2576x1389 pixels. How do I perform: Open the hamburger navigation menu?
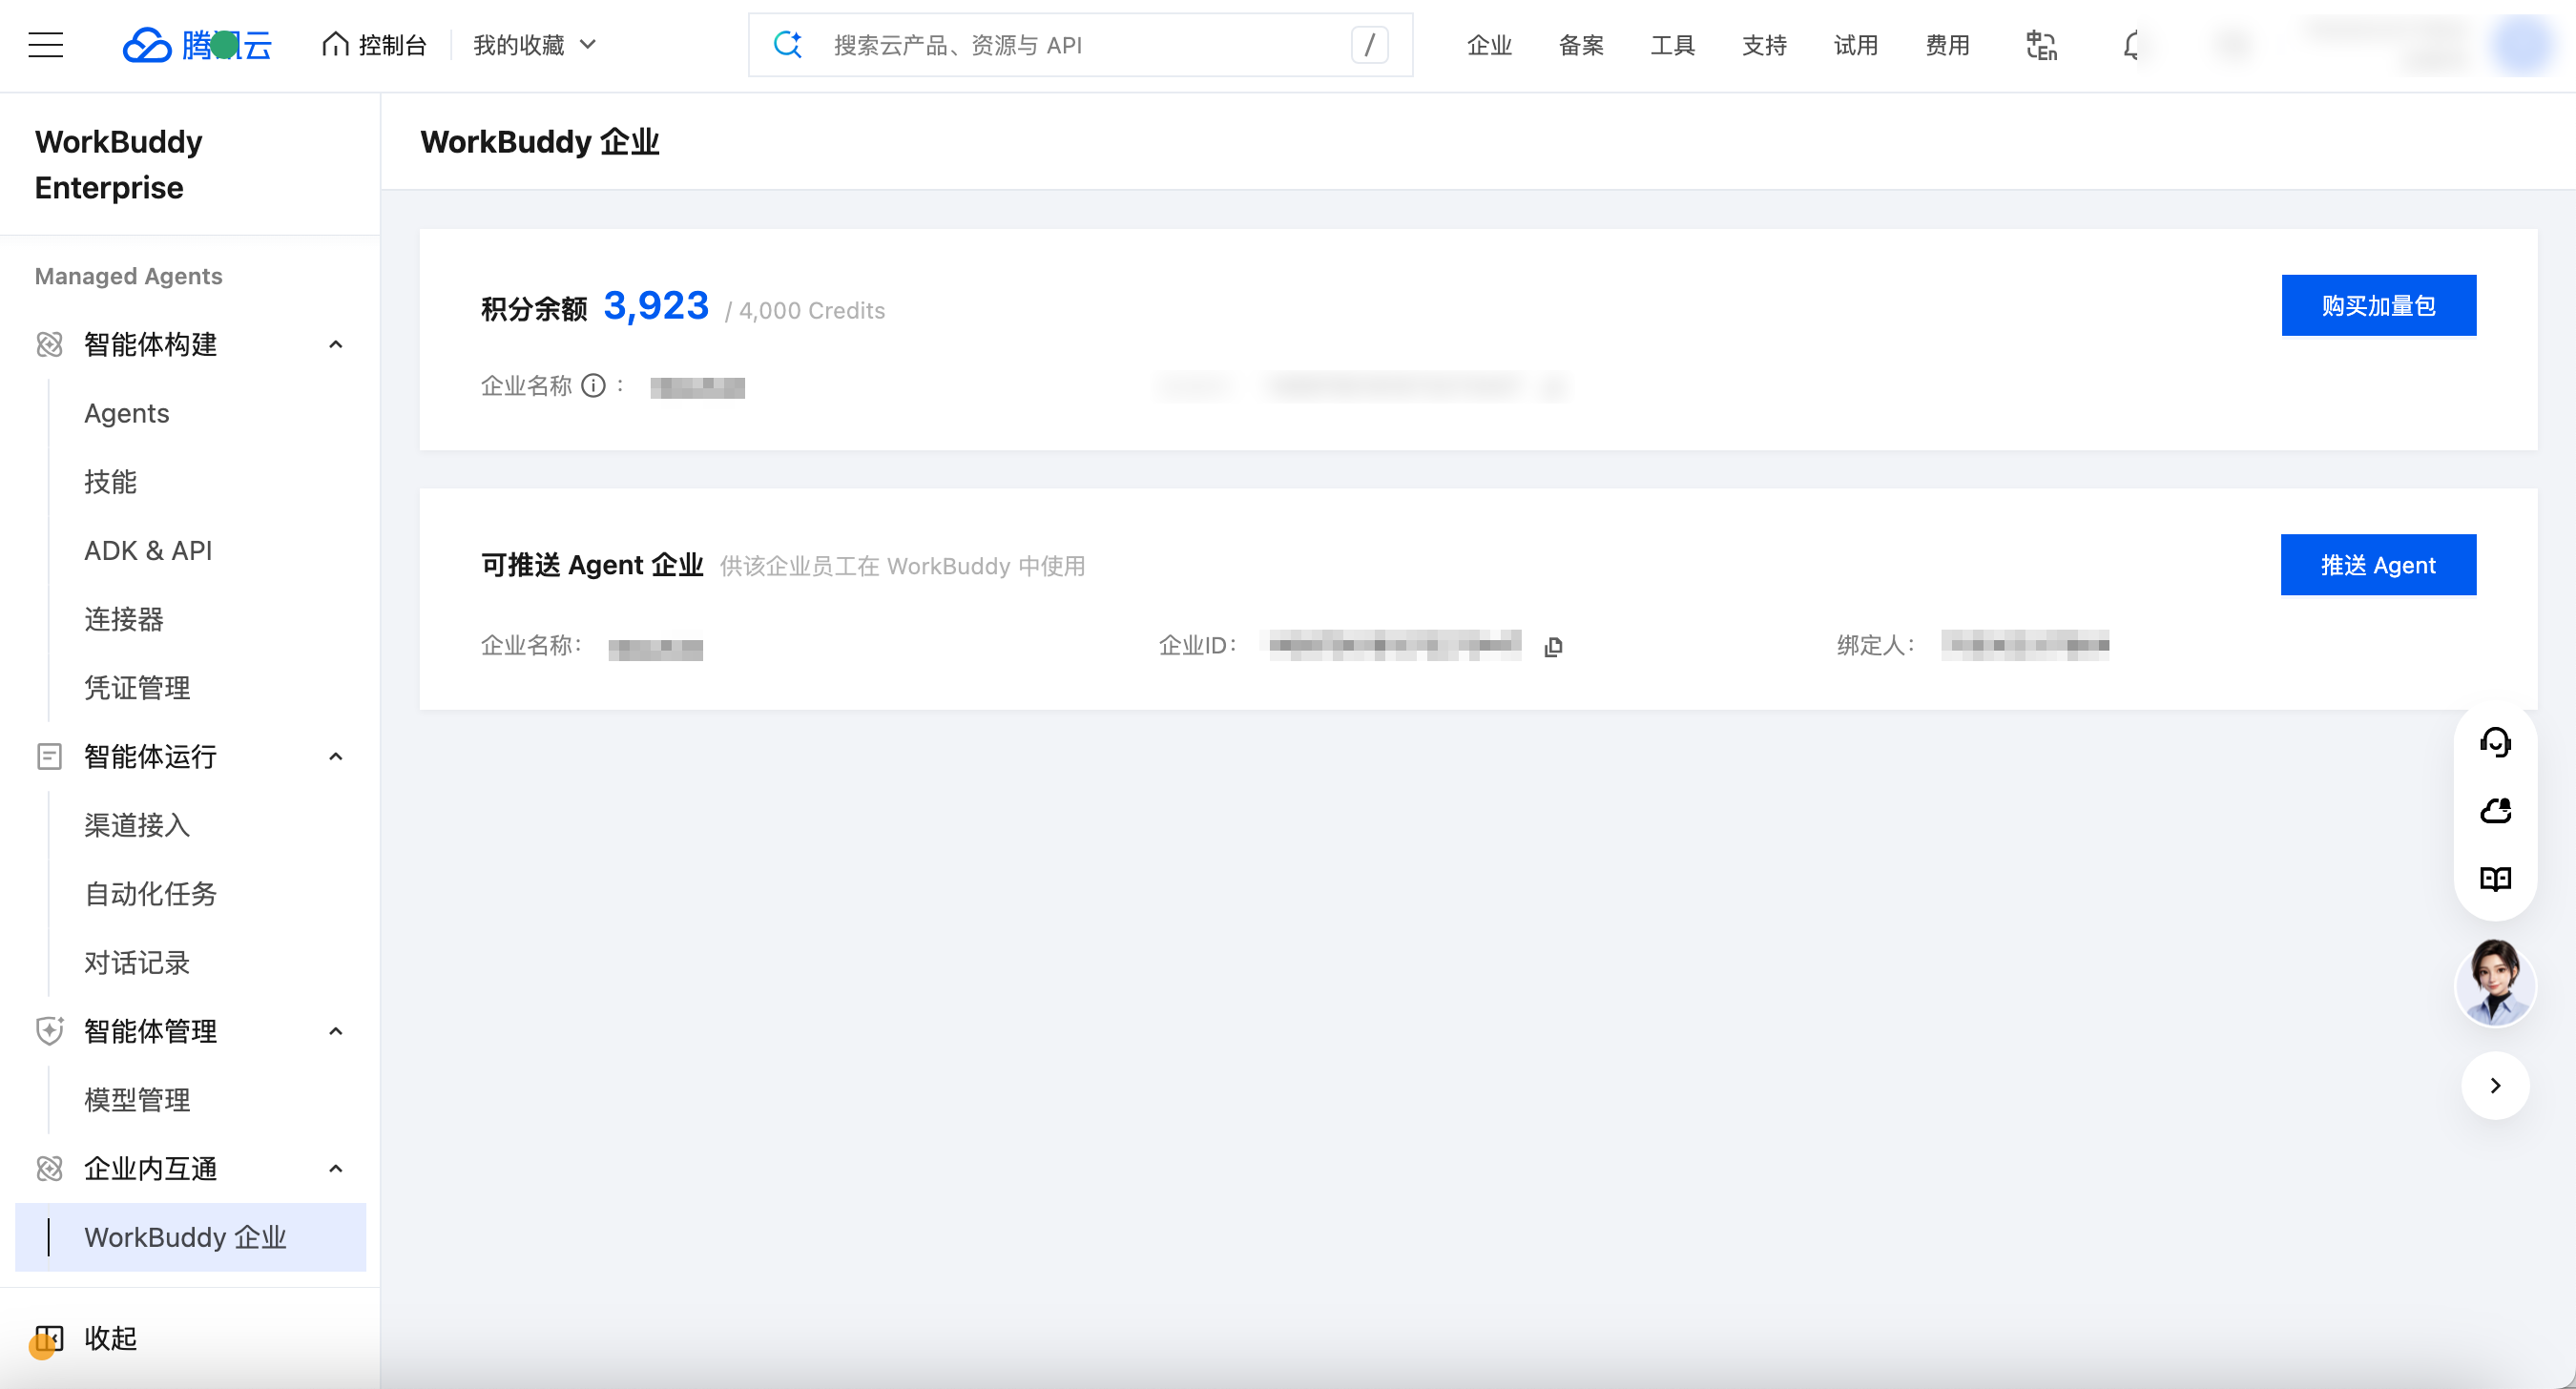pos(45,45)
